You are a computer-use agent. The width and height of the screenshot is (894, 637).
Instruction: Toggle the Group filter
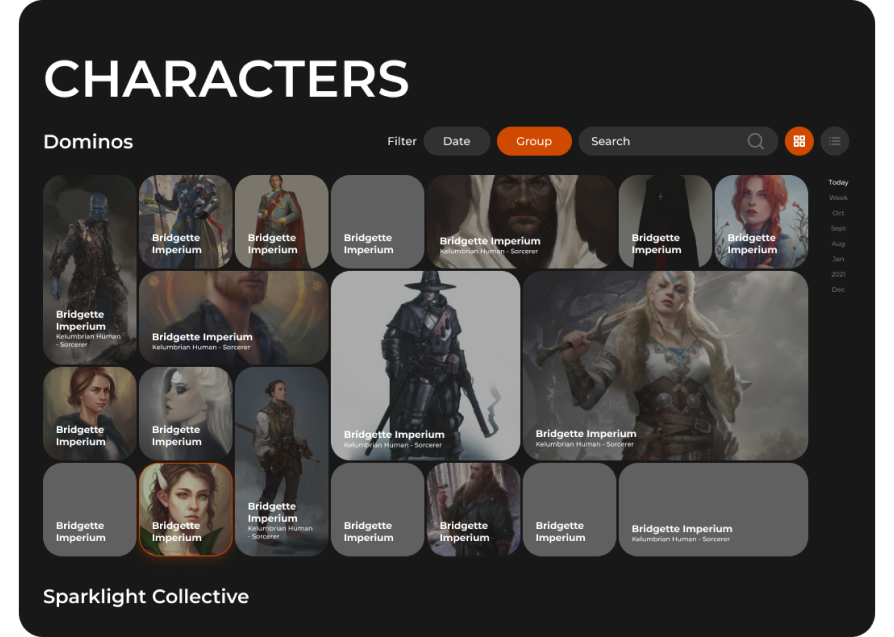tap(534, 141)
